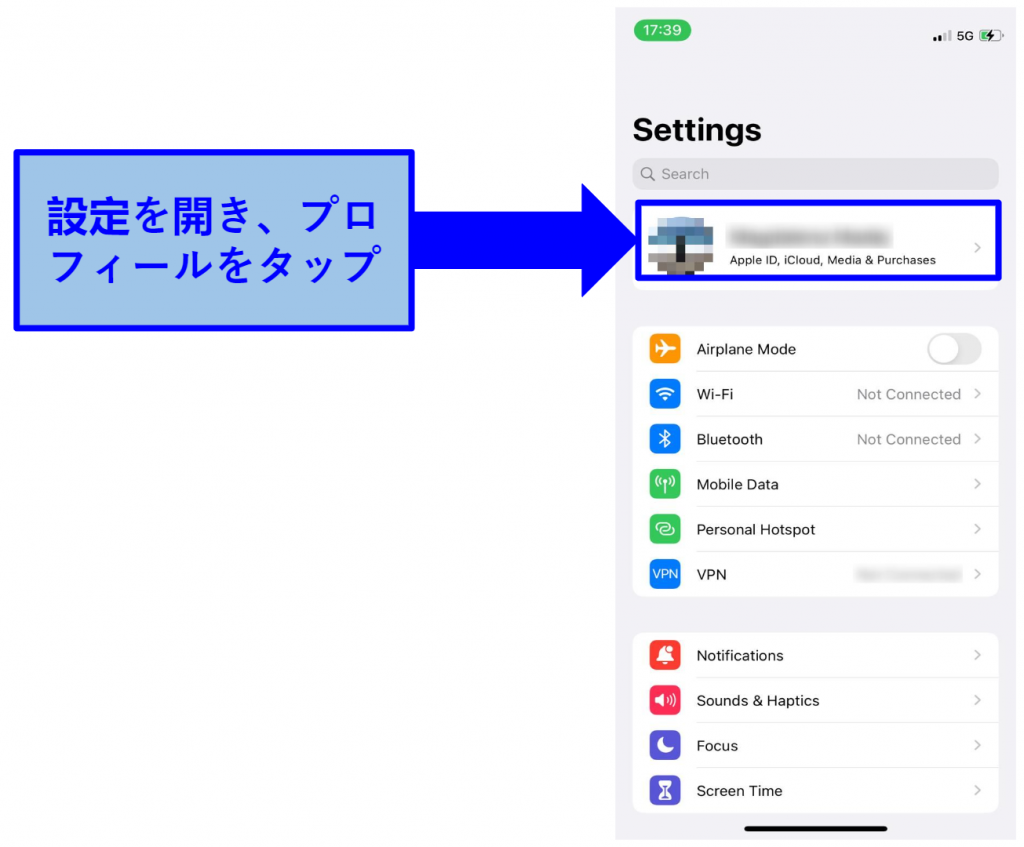
Task: Select the Notifications label
Action: click(740, 656)
